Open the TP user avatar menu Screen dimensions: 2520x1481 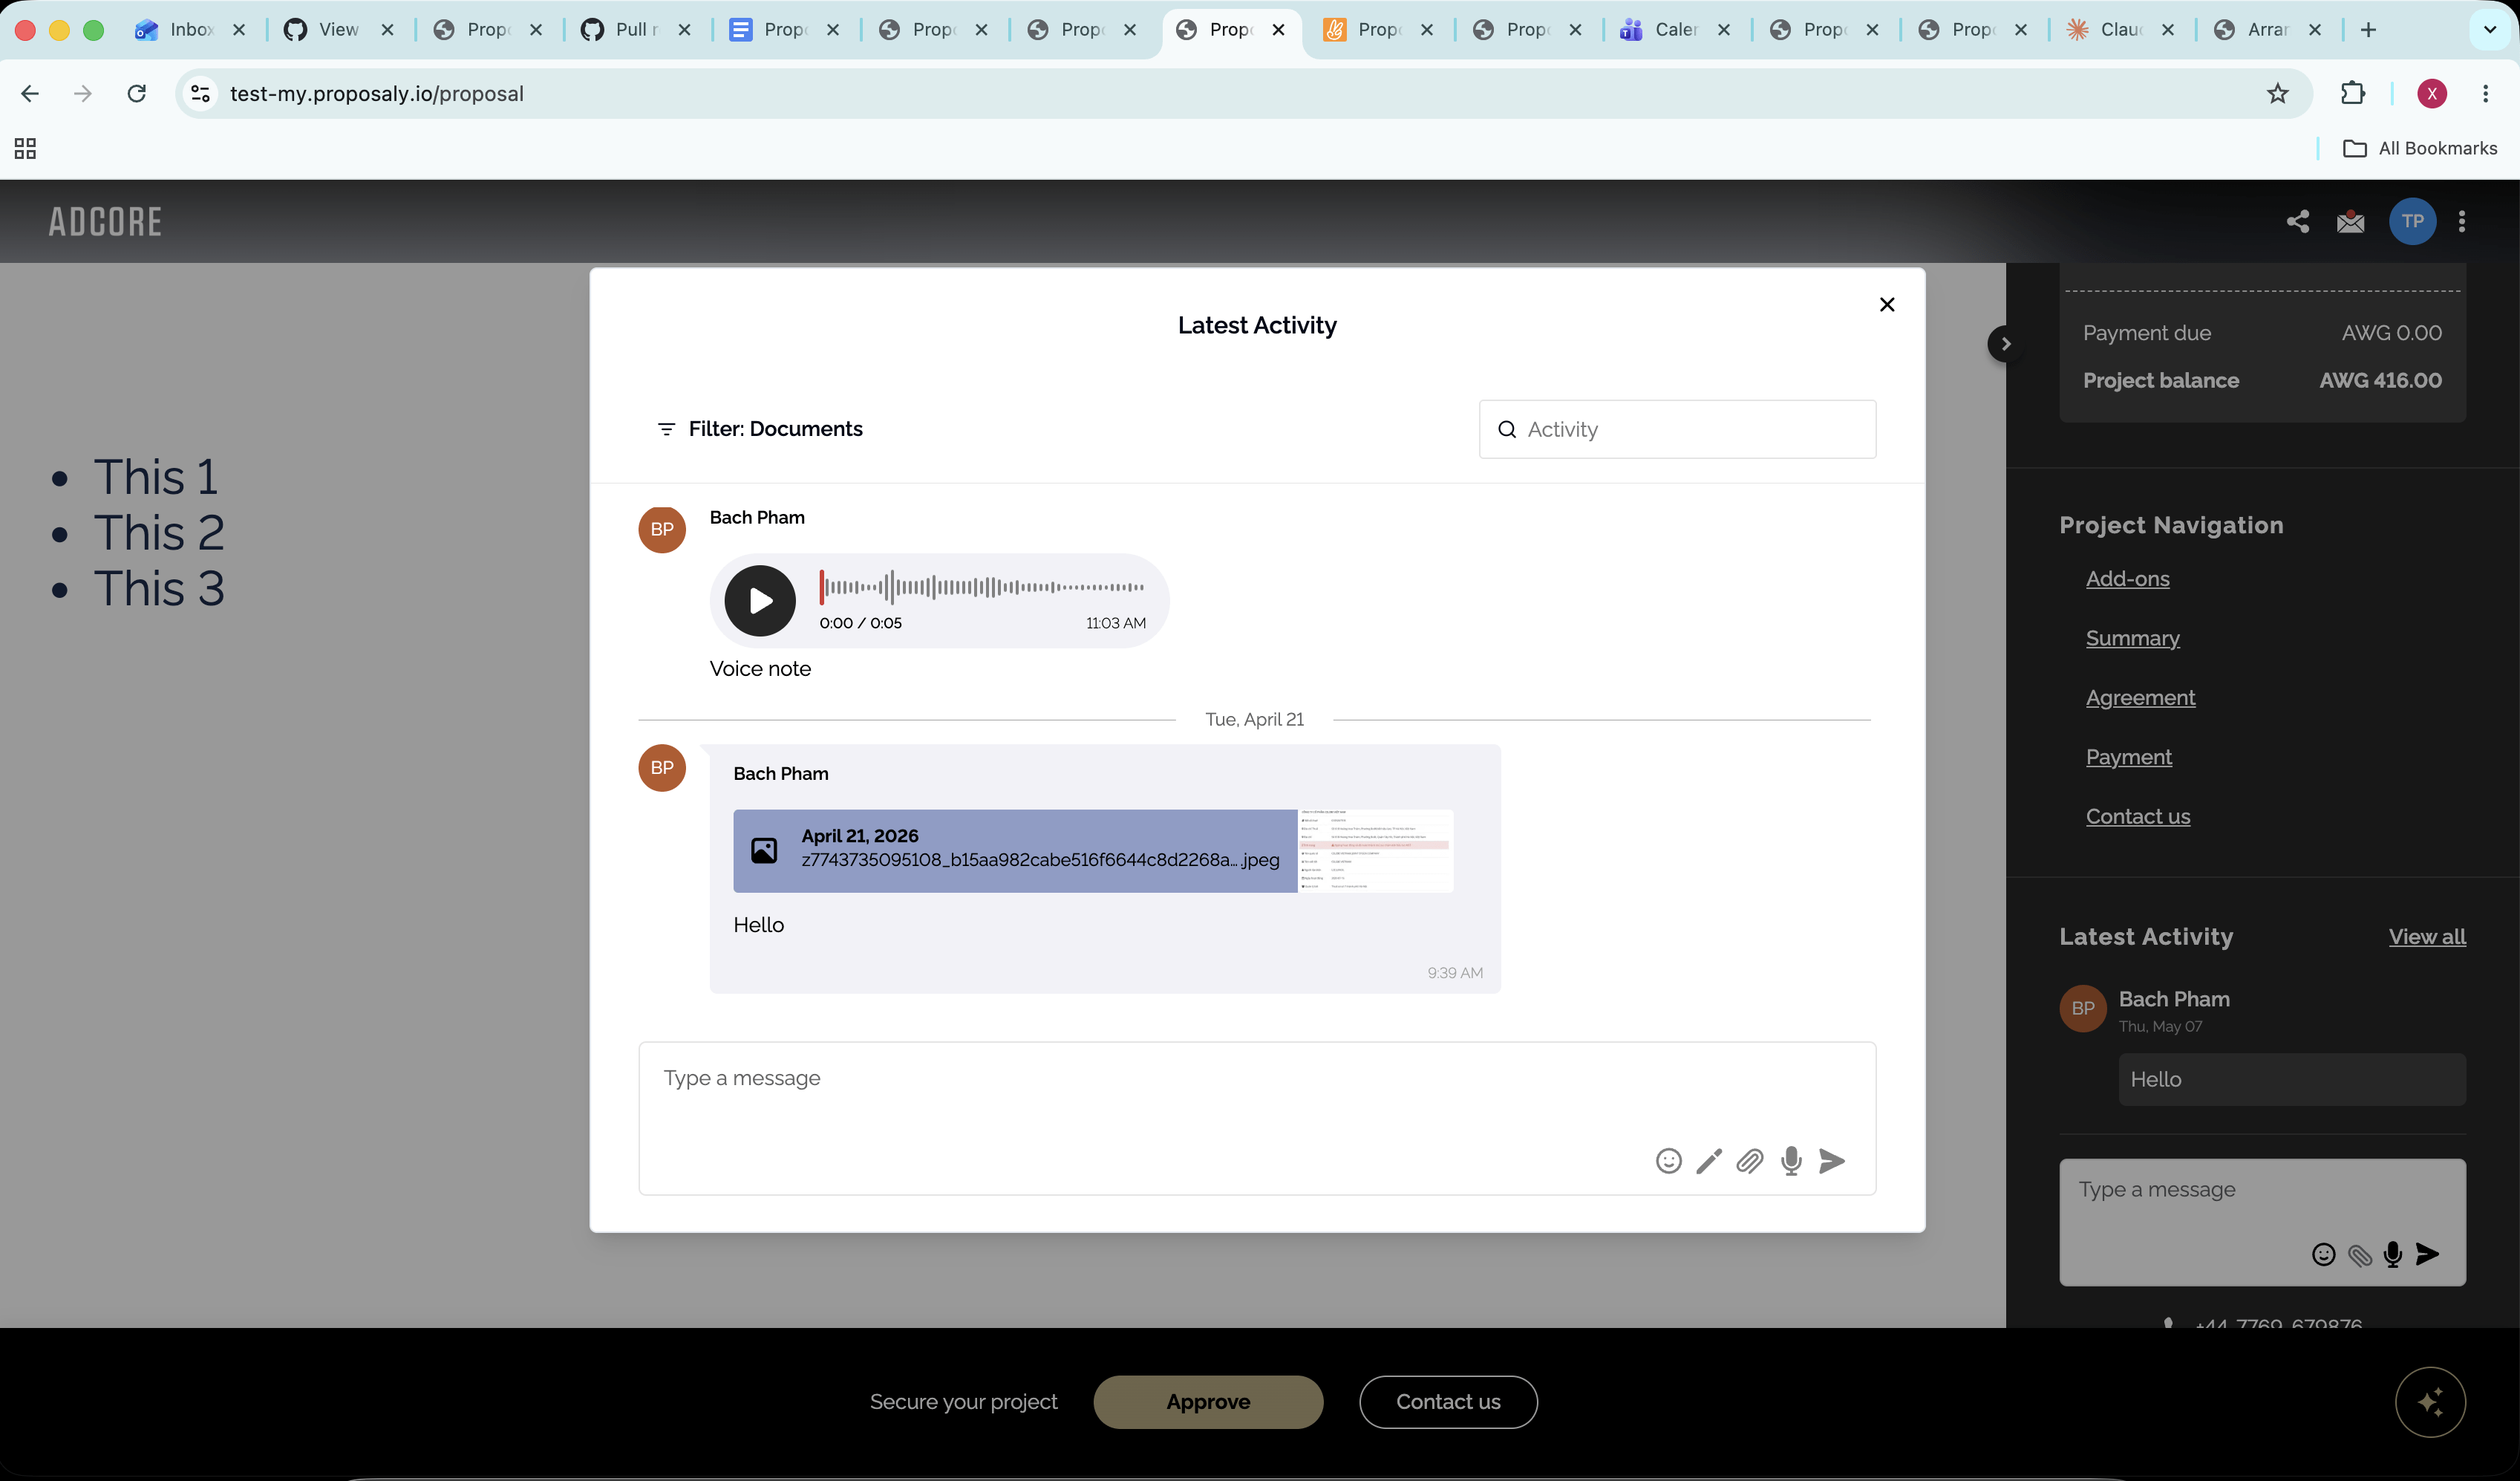[x=2413, y=221]
